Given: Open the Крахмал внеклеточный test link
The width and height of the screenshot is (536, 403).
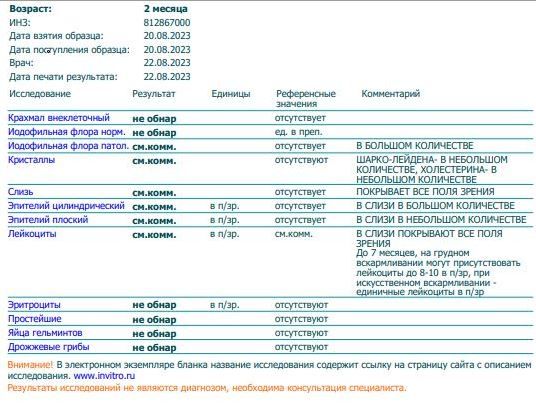Looking at the screenshot, I should [x=59, y=118].
